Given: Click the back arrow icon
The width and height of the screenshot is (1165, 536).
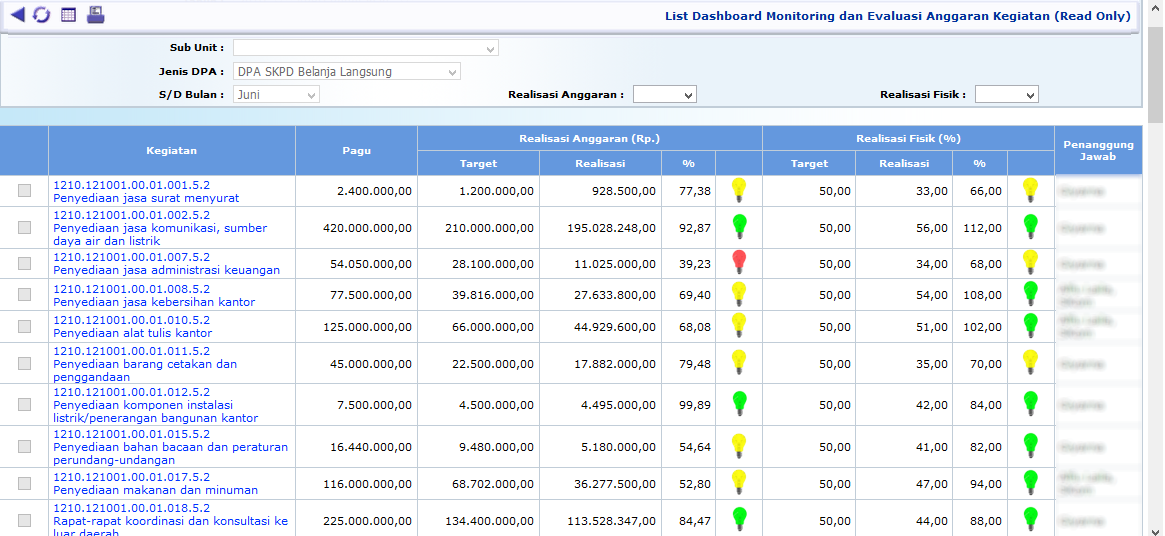Looking at the screenshot, I should pos(17,15).
